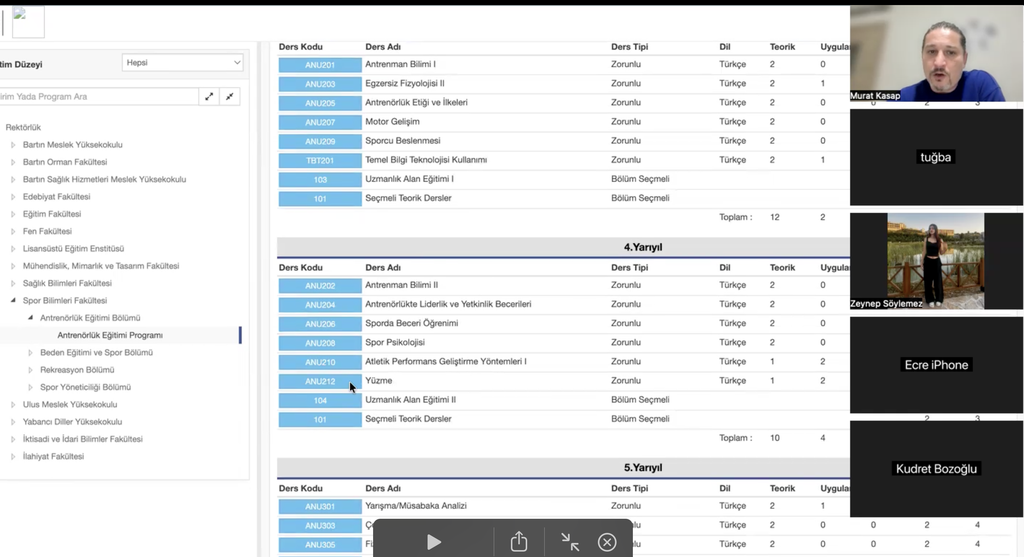Image resolution: width=1024 pixels, height=557 pixels.
Task: Open course code ANU201 button
Action: click(320, 65)
